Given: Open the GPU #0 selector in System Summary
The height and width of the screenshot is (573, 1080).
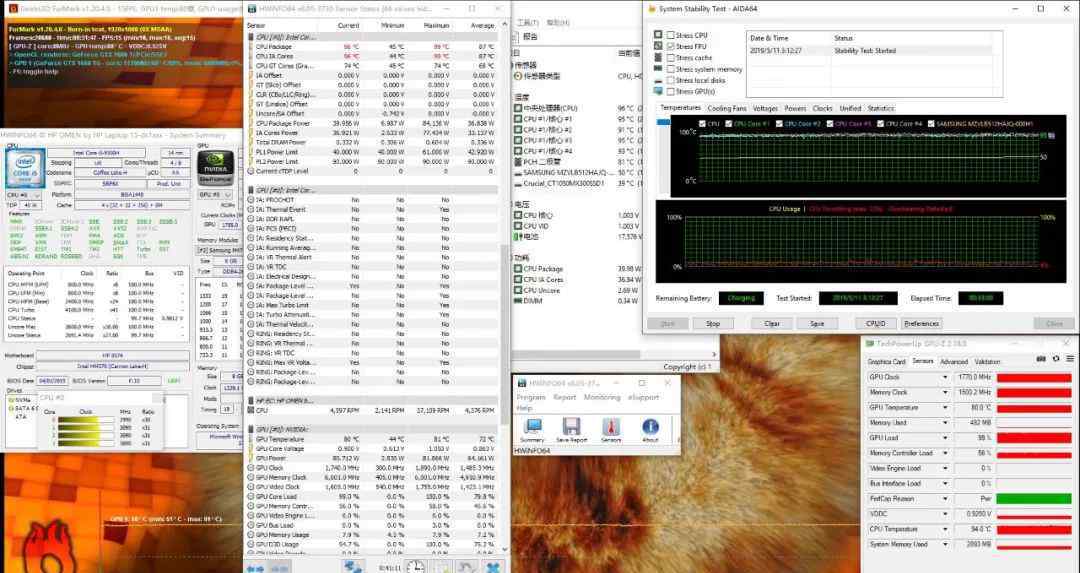Looking at the screenshot, I should tap(214, 195).
